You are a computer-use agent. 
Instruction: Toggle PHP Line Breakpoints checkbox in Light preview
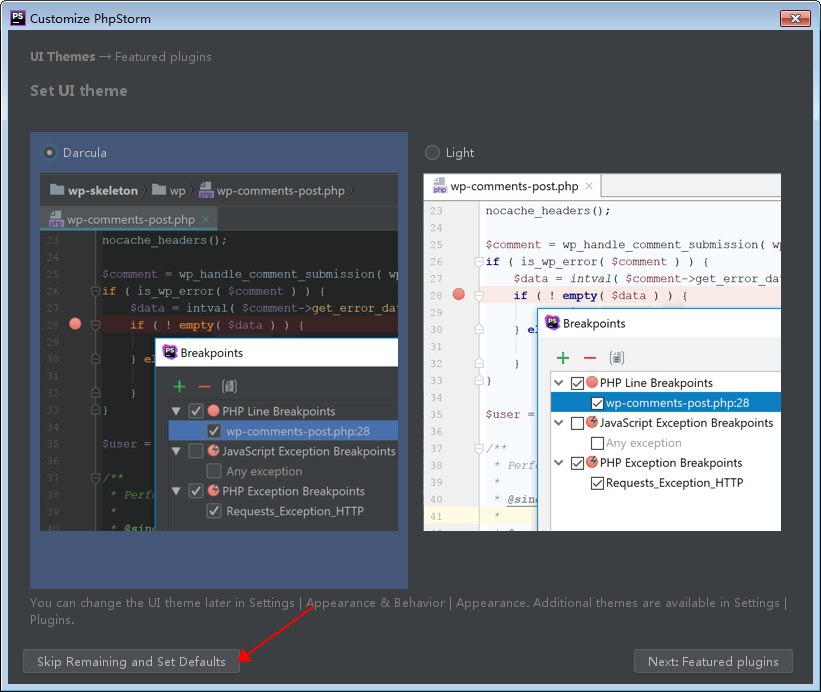point(577,383)
